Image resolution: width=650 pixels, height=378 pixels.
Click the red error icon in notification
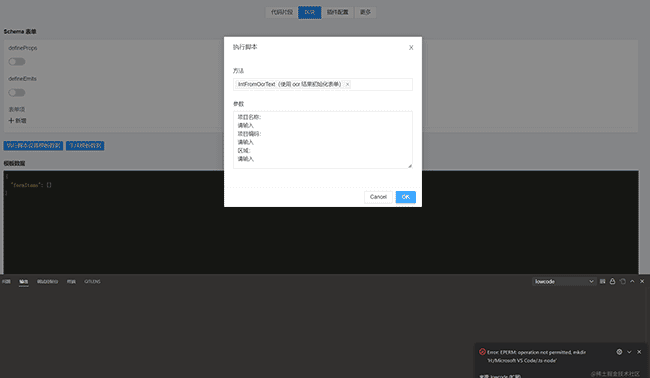click(482, 351)
